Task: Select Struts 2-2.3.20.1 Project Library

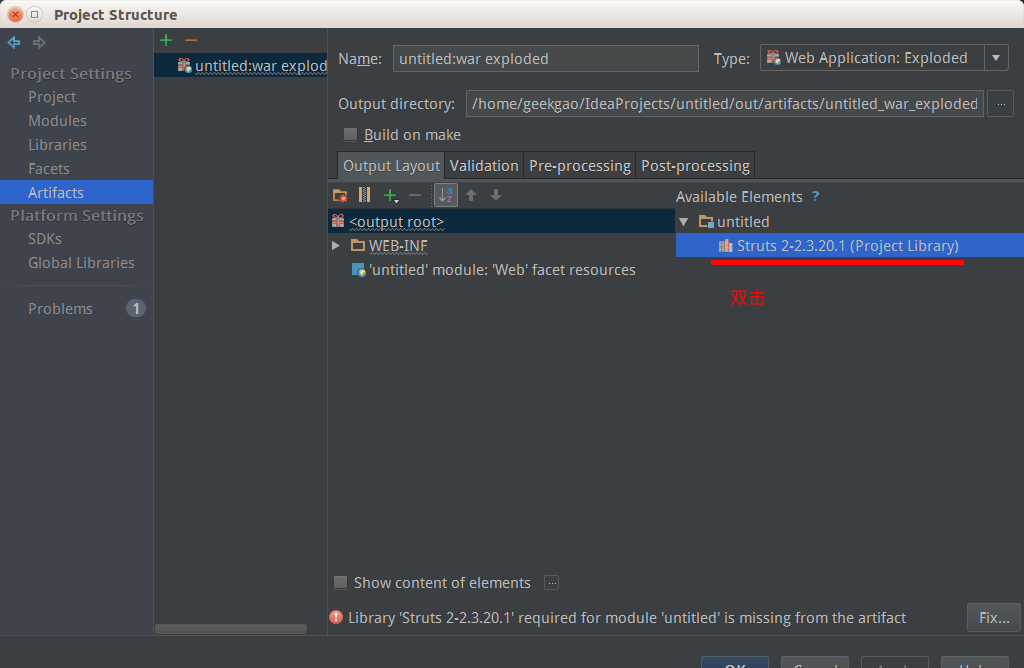Action: 850,246
